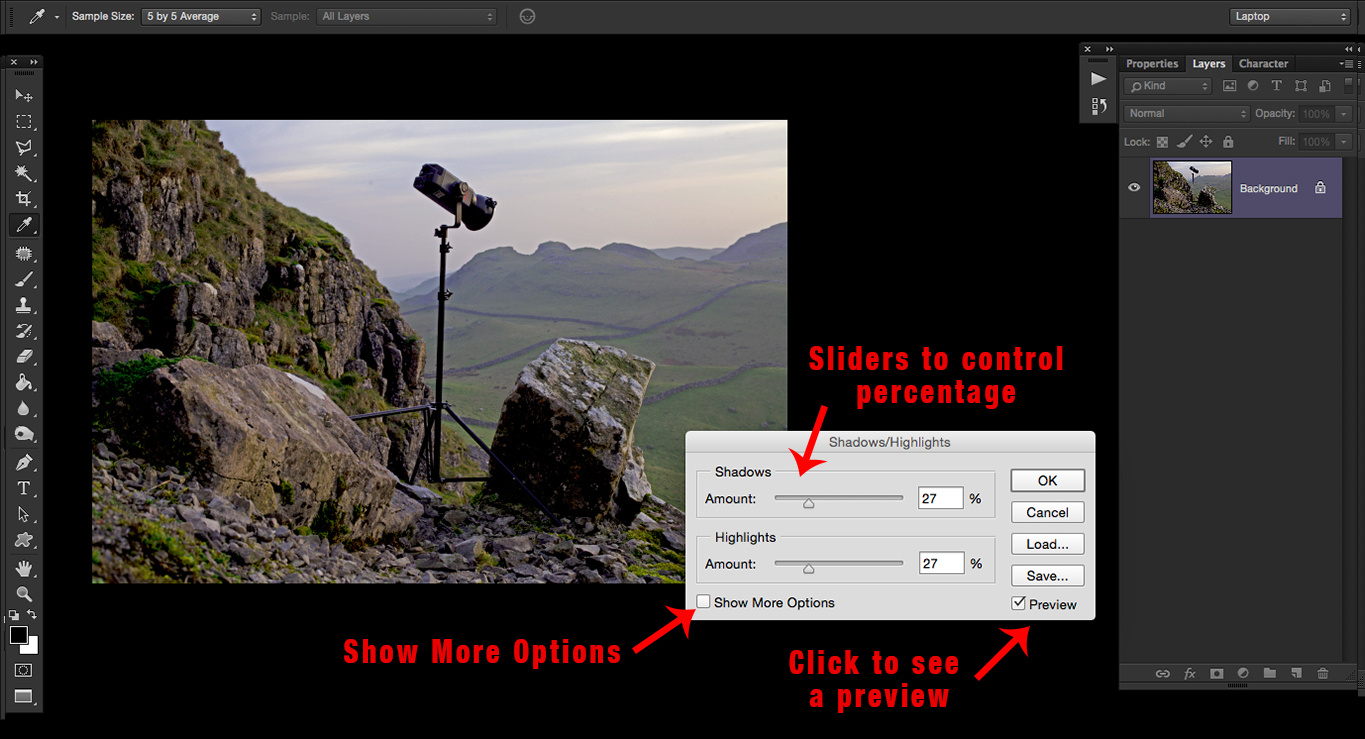Screen dimensions: 1365x739
Task: Select the Zoom tool
Action: click(x=24, y=595)
